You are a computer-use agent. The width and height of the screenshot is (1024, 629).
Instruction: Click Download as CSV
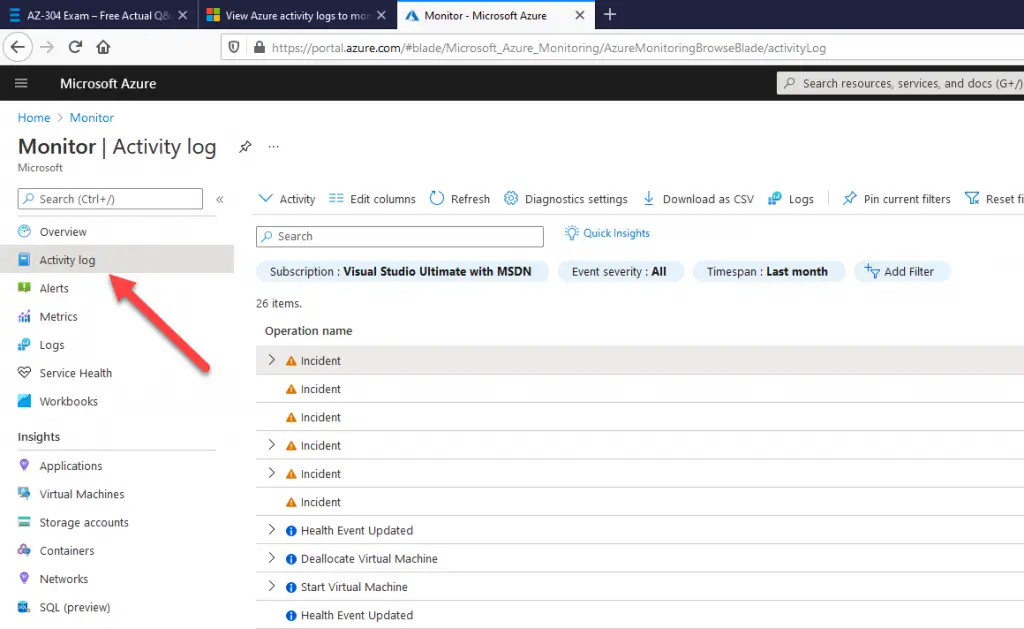tap(698, 199)
